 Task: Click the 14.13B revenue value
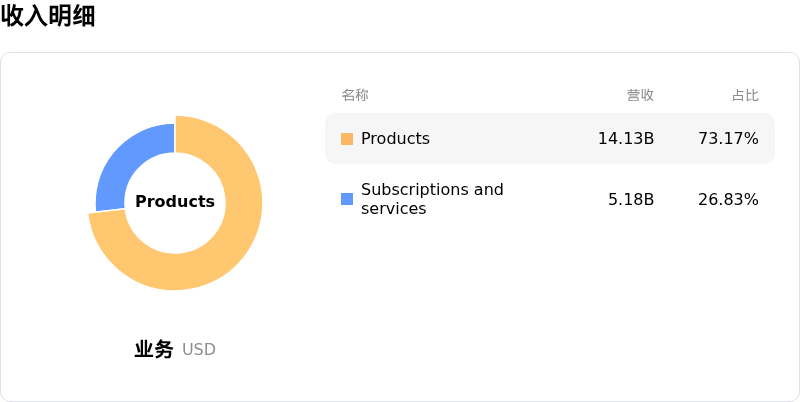point(626,139)
